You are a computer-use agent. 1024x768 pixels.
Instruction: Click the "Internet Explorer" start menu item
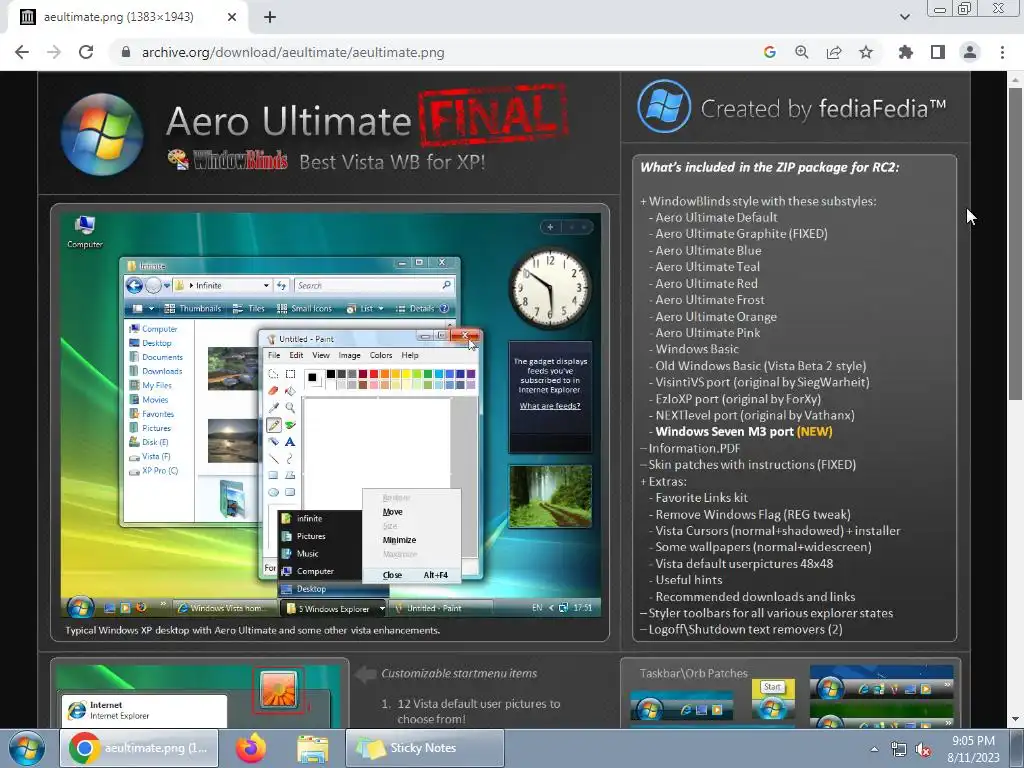pyautogui.click(x=144, y=711)
